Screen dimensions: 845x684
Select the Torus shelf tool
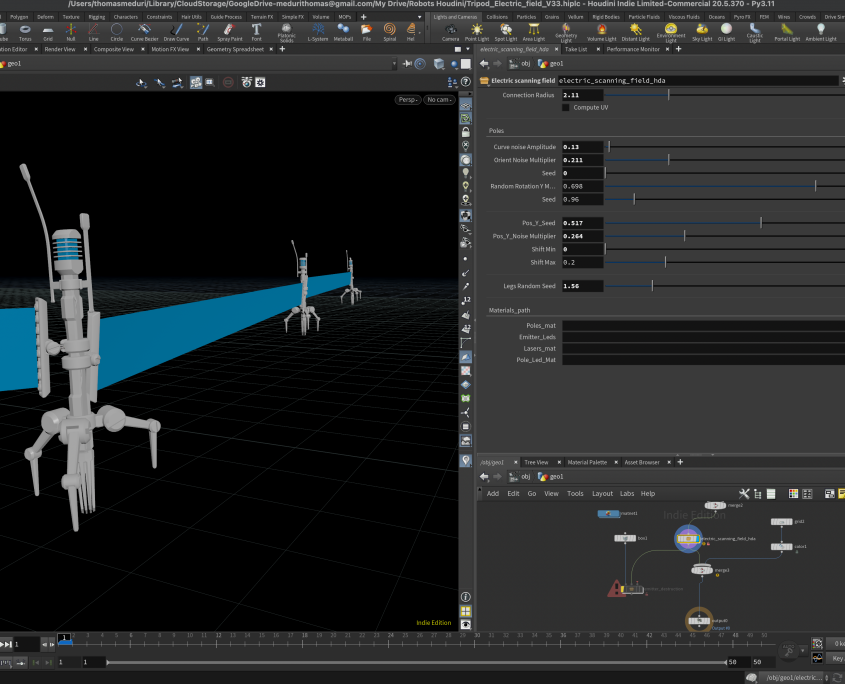tap(23, 32)
